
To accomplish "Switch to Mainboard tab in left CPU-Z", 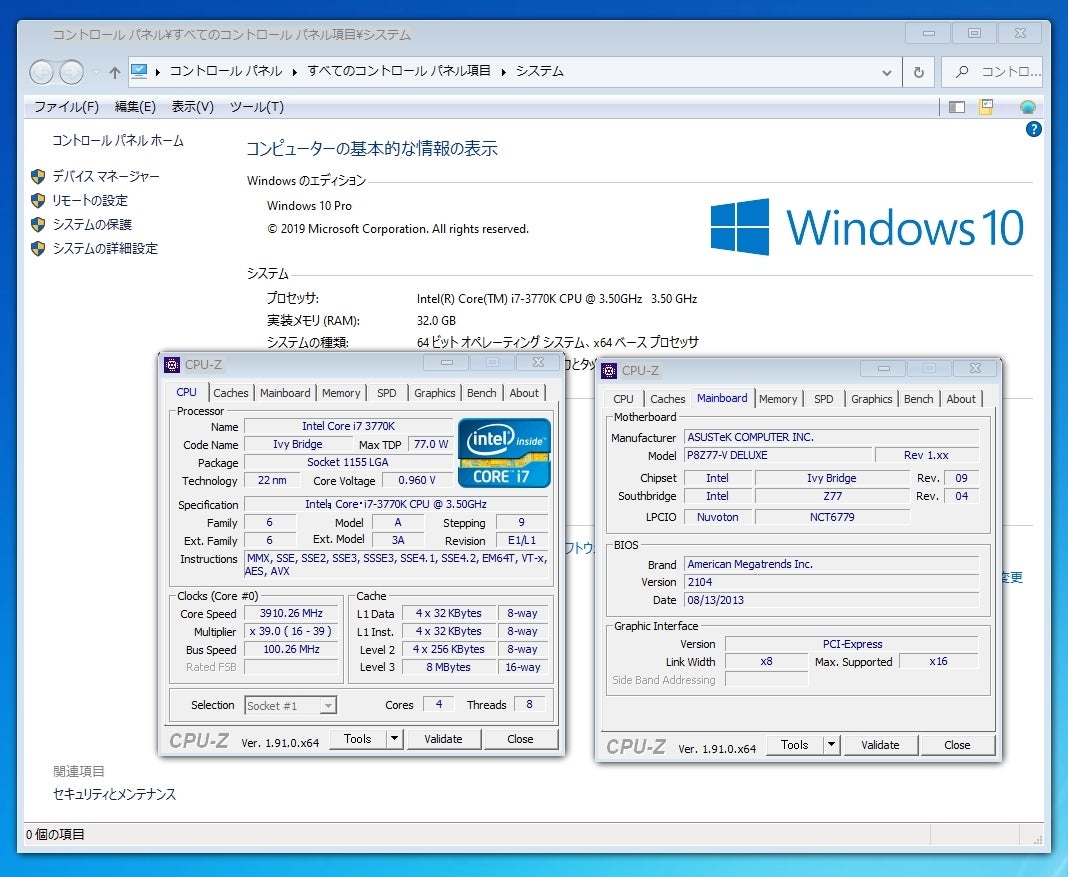I will coord(285,393).
